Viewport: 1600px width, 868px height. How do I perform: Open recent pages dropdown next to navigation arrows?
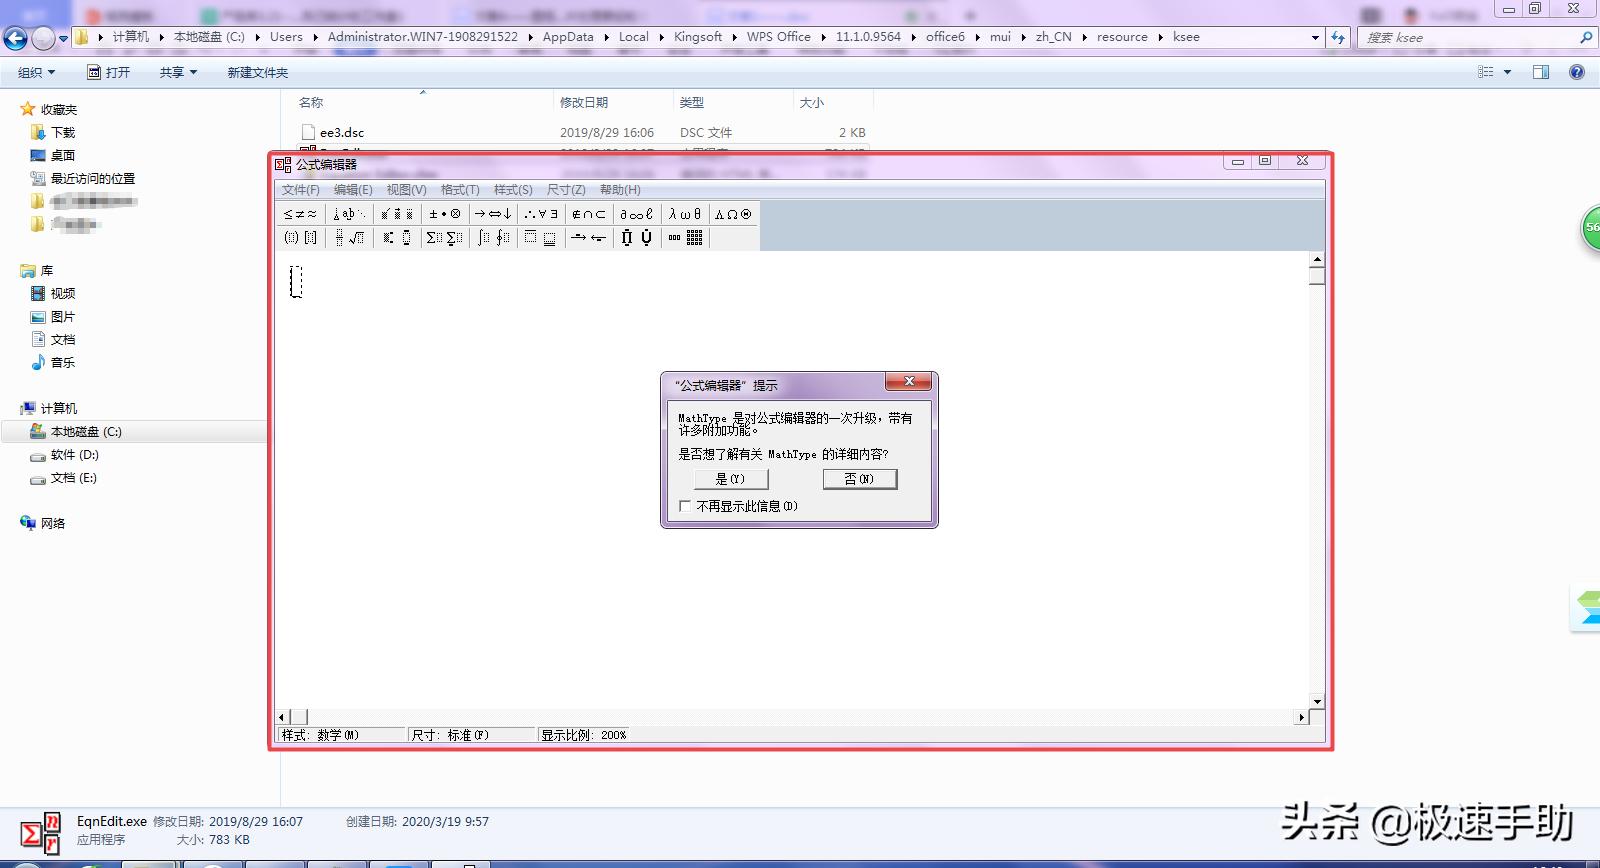click(x=64, y=38)
